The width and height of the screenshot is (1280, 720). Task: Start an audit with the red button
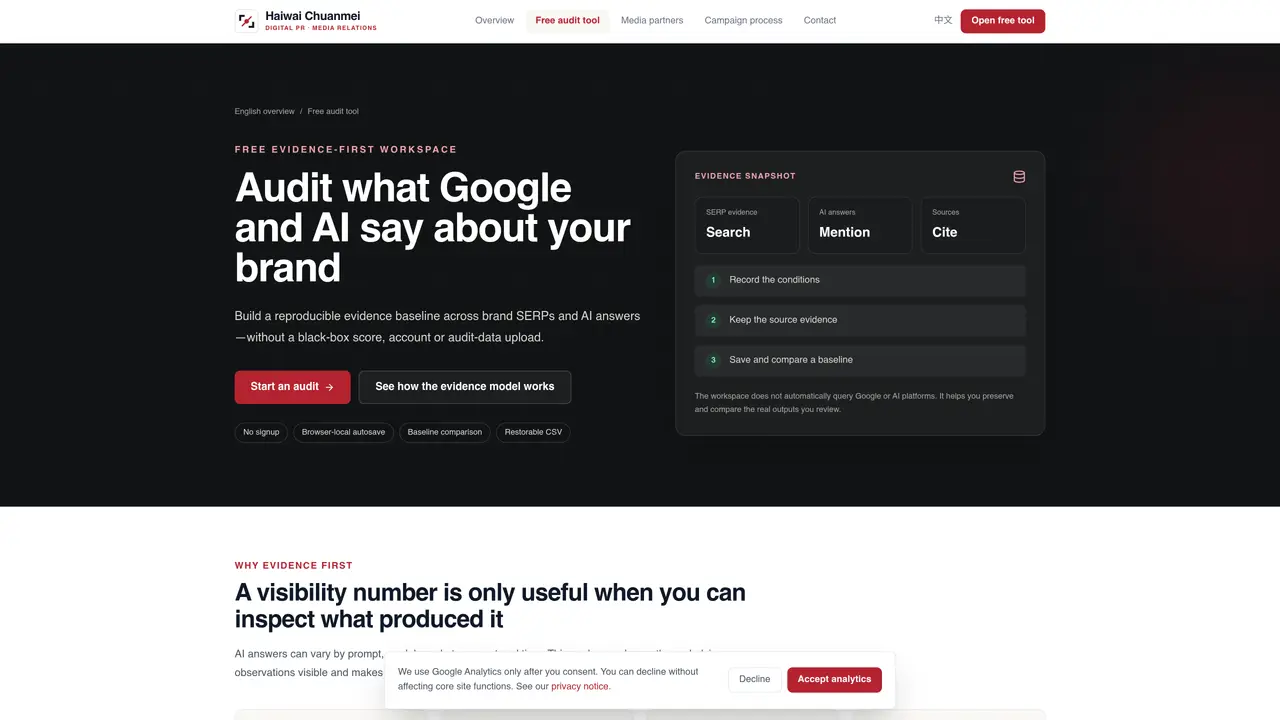pyautogui.click(x=292, y=387)
